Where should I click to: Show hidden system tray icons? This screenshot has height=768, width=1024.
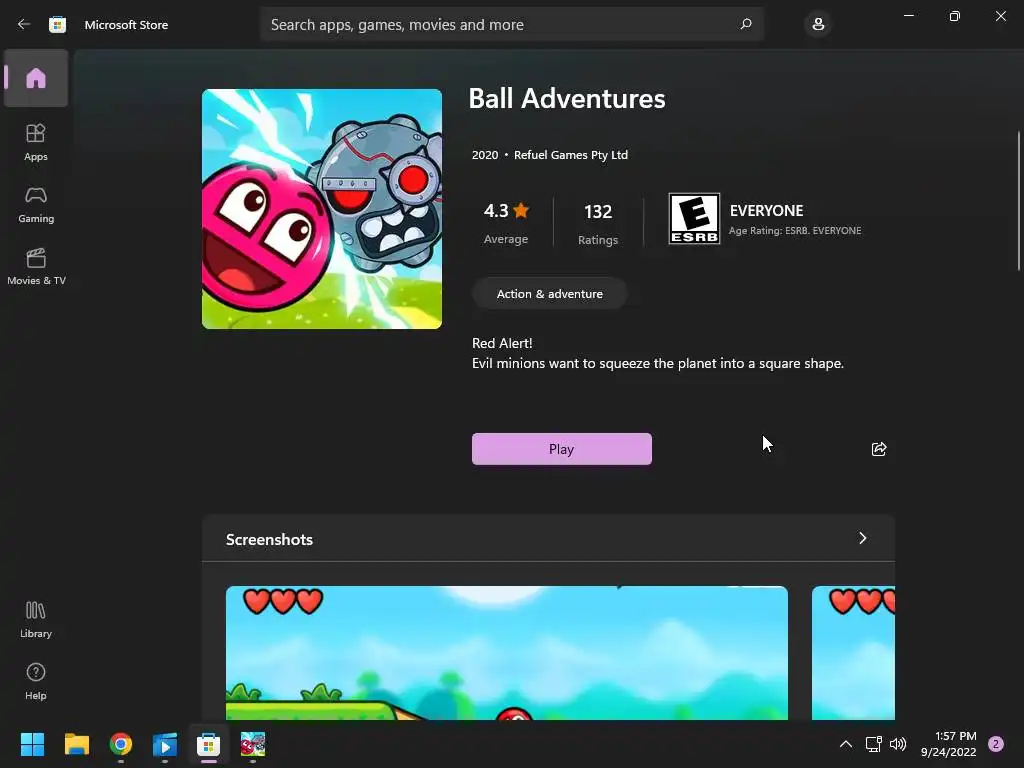[x=846, y=744]
